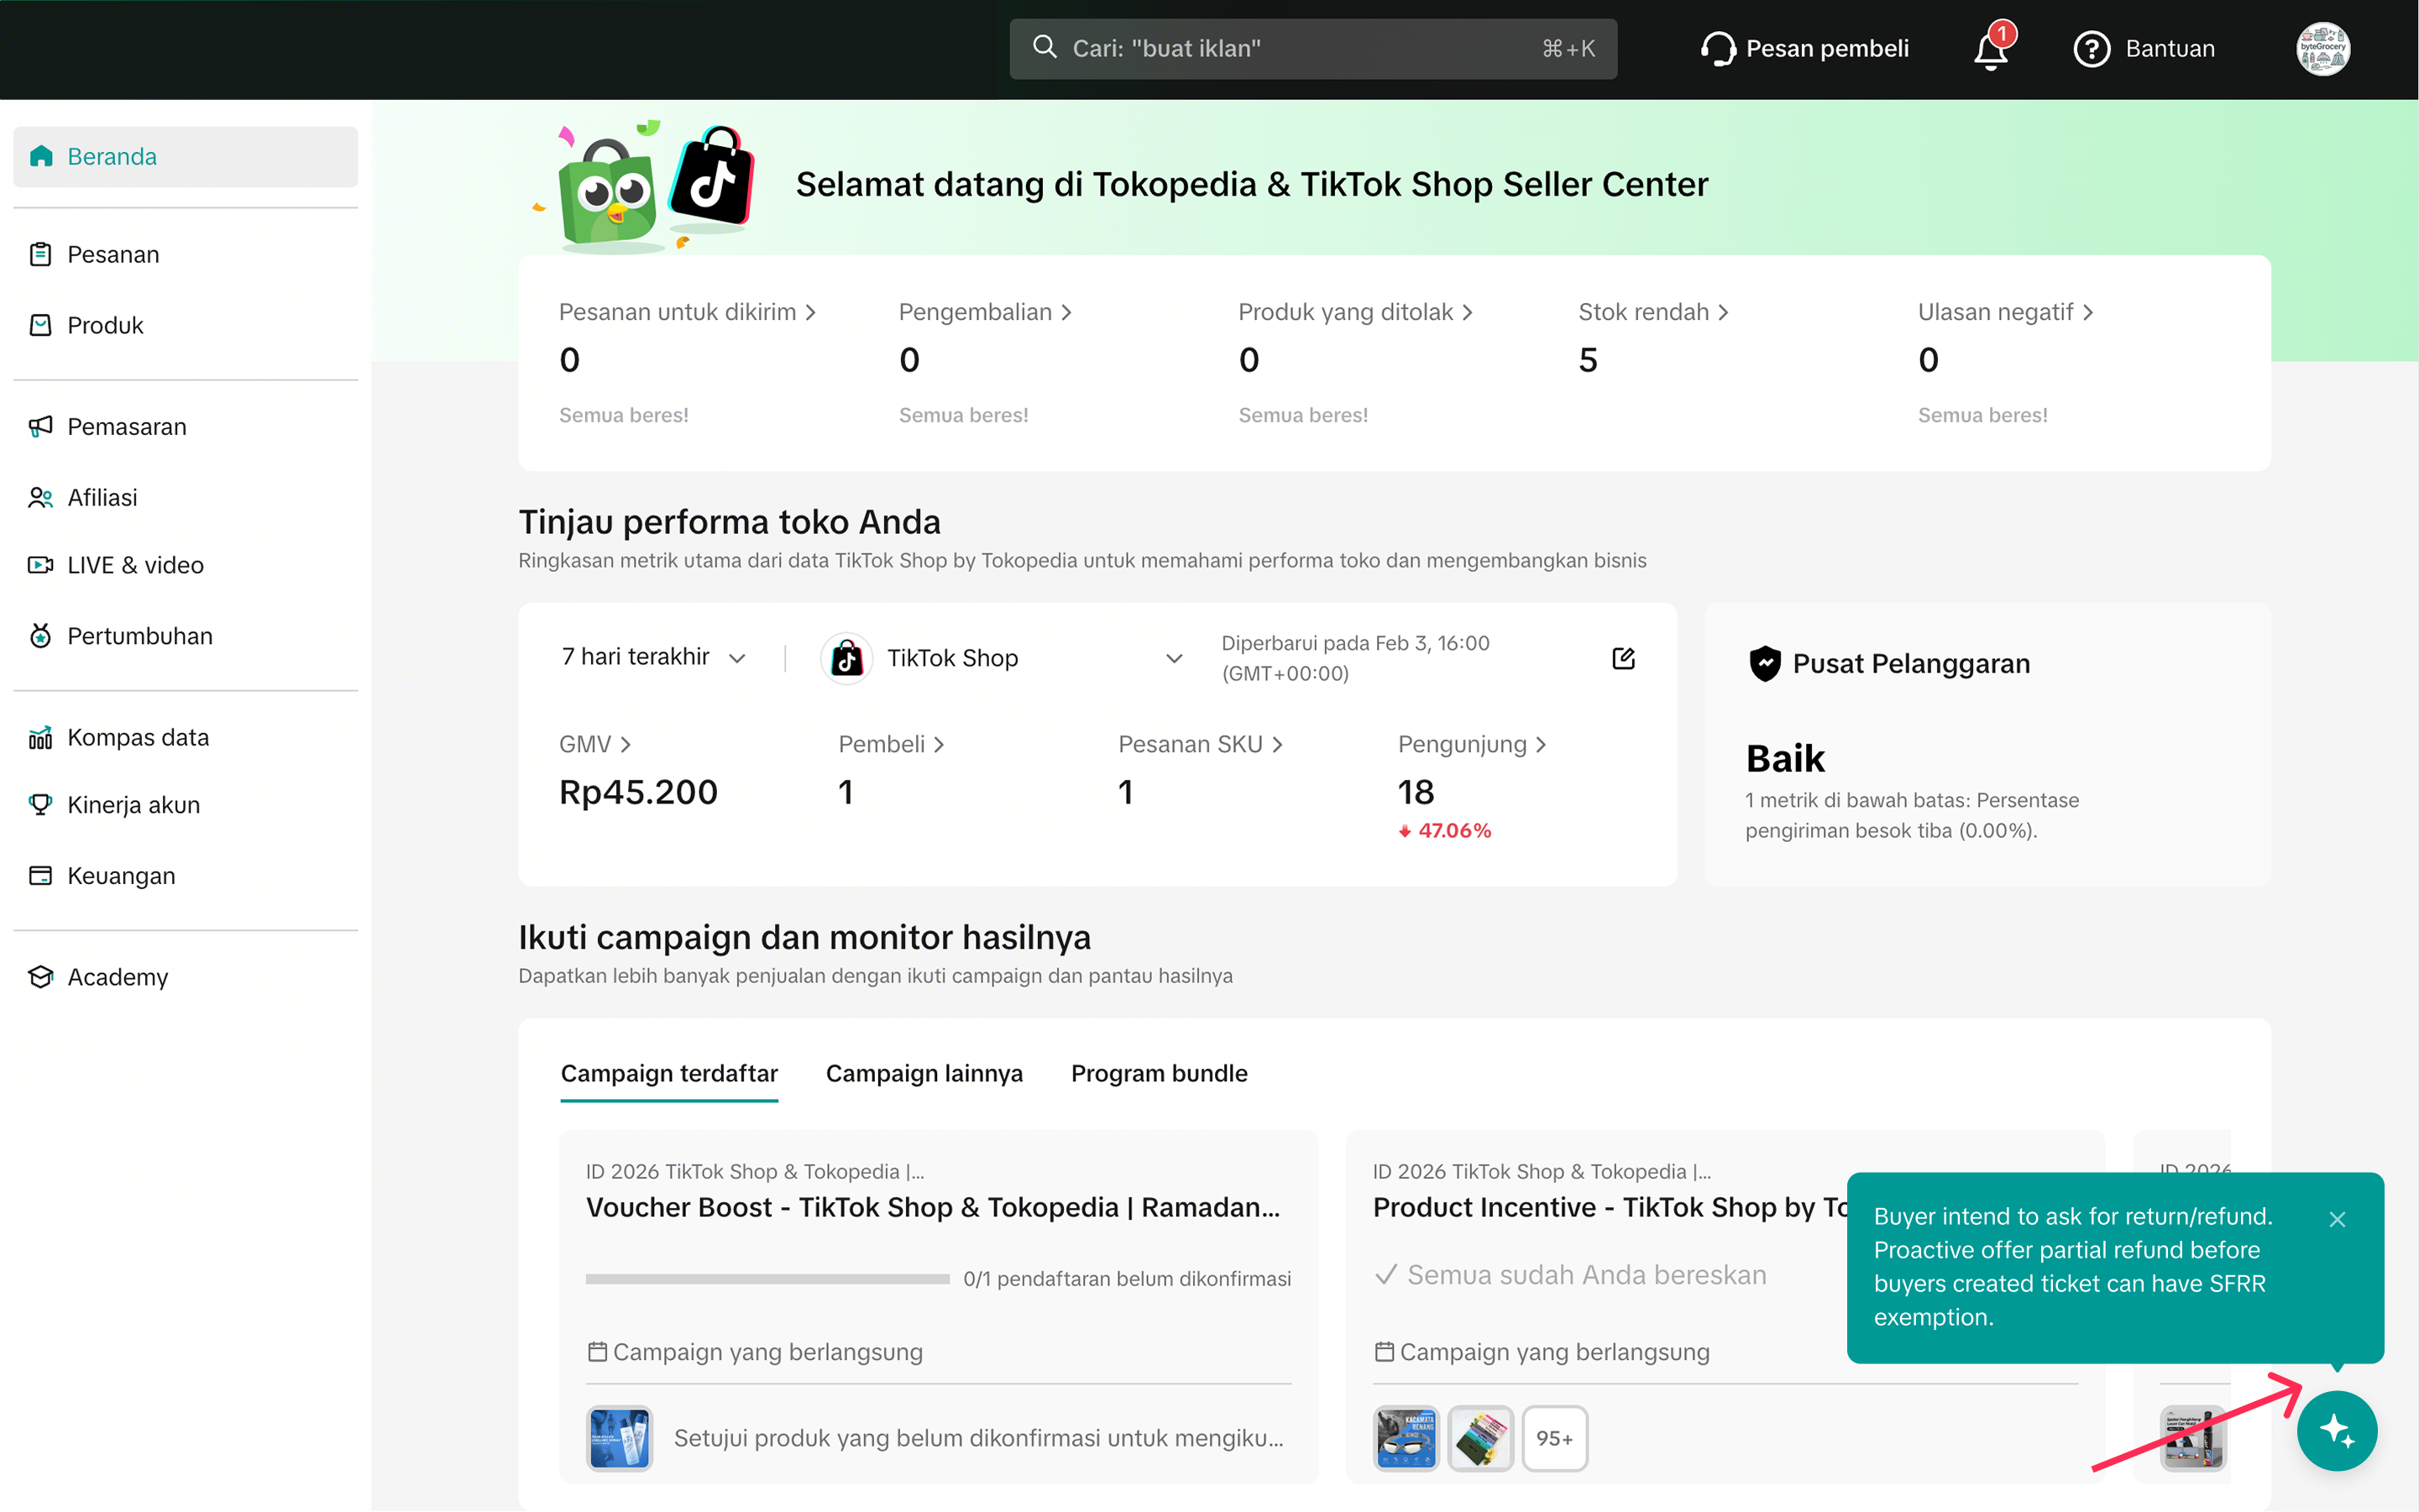This screenshot has height=1512, width=2419.
Task: Open Stok rendah details
Action: (x=1654, y=312)
